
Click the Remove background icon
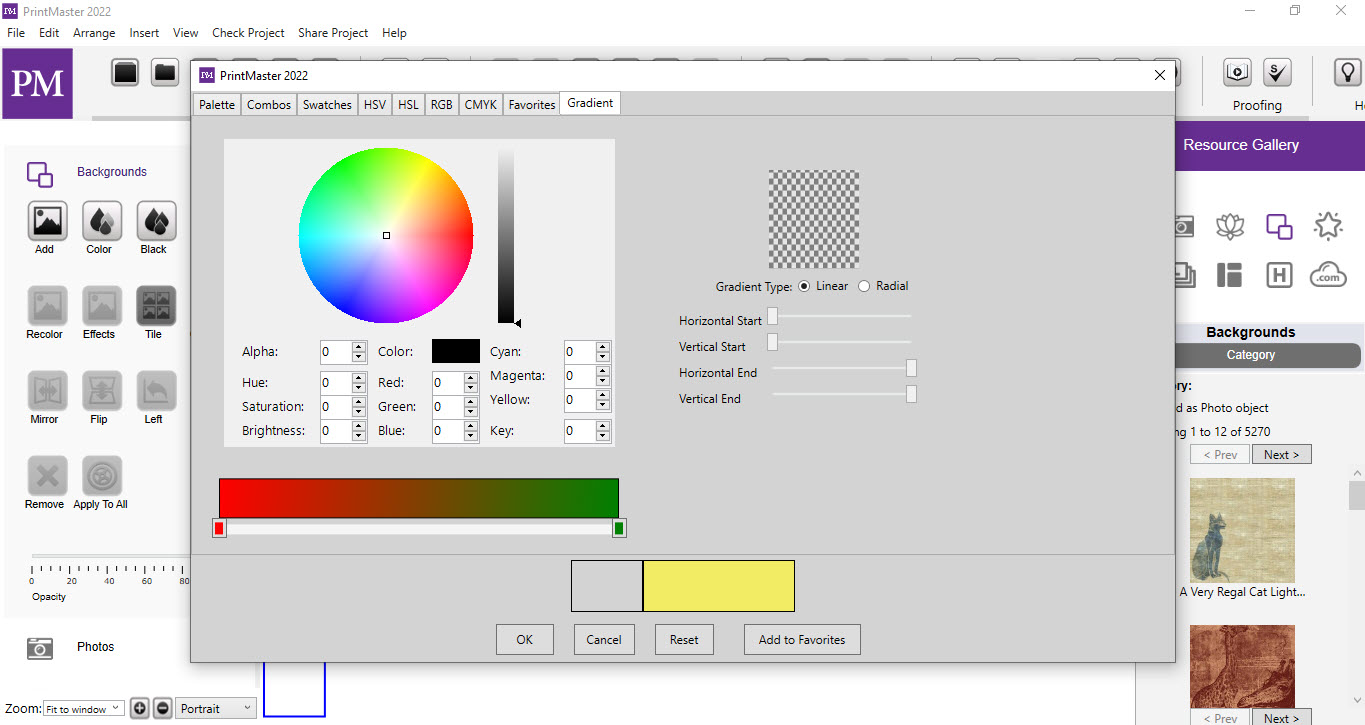tap(47, 476)
